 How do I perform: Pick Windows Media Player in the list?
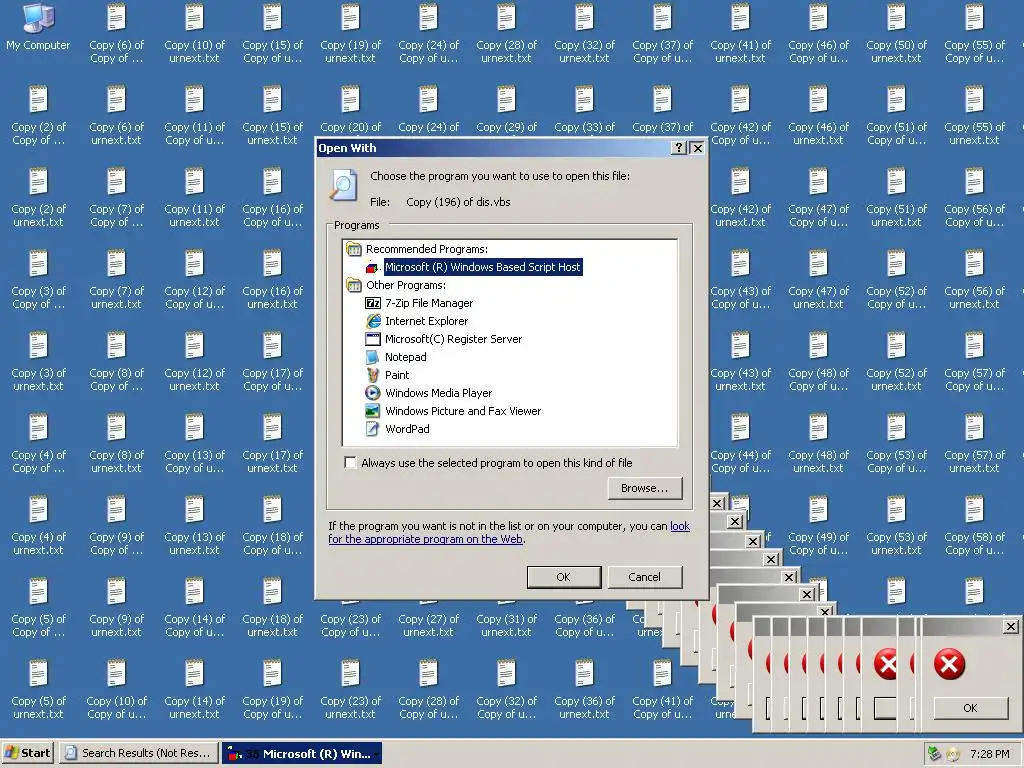(x=428, y=393)
